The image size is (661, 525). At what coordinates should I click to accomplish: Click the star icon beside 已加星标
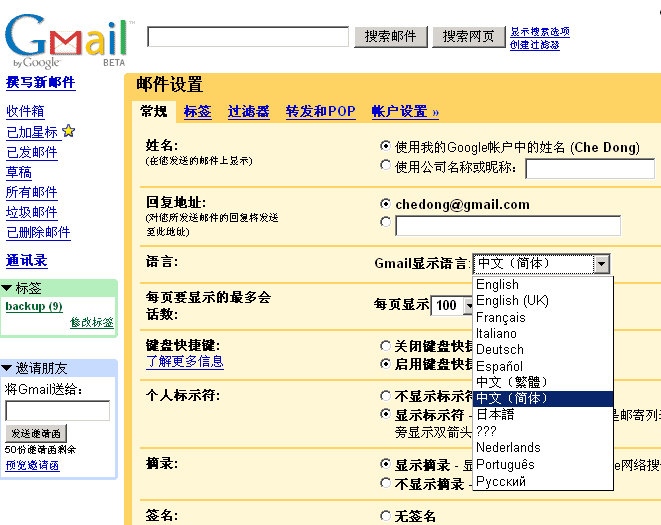coord(68,131)
